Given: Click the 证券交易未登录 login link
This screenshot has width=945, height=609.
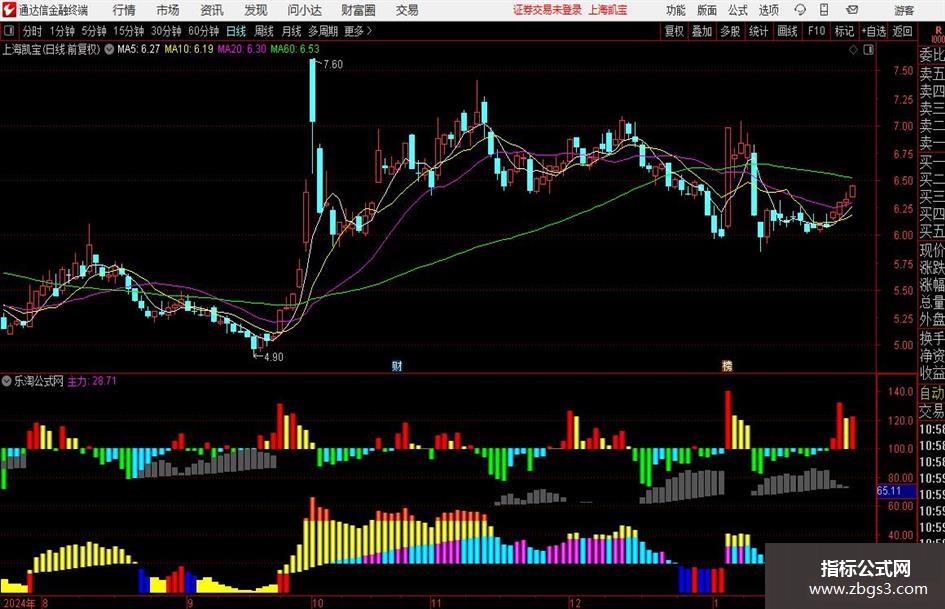Looking at the screenshot, I should tap(547, 10).
